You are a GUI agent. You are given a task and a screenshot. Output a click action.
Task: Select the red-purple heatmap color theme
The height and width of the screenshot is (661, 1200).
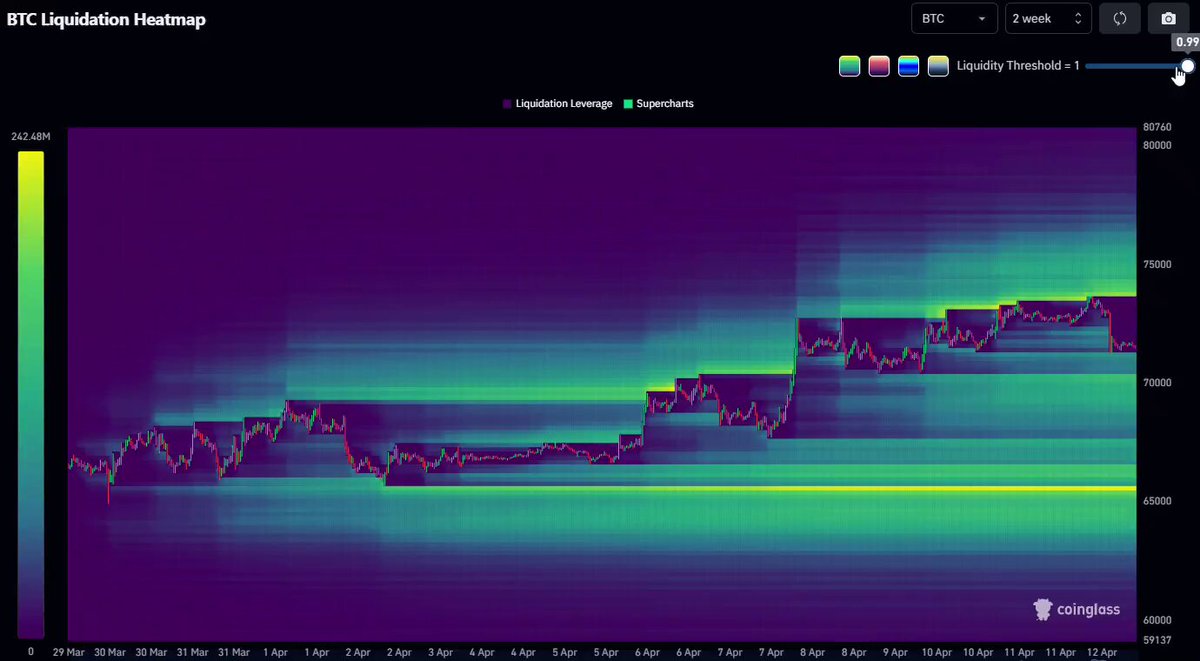tap(879, 67)
